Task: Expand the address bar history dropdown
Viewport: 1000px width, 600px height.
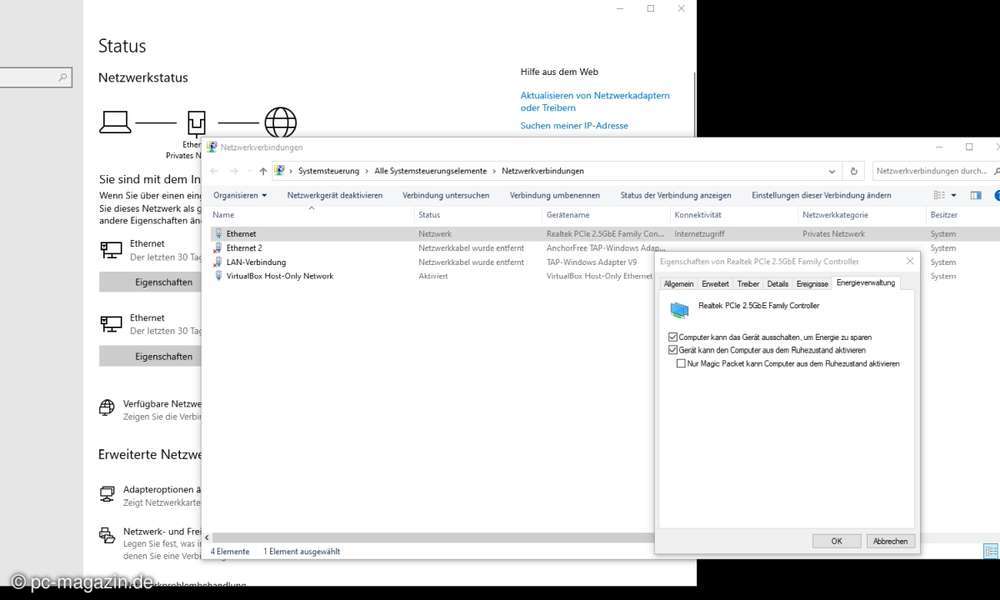Action: 832,171
